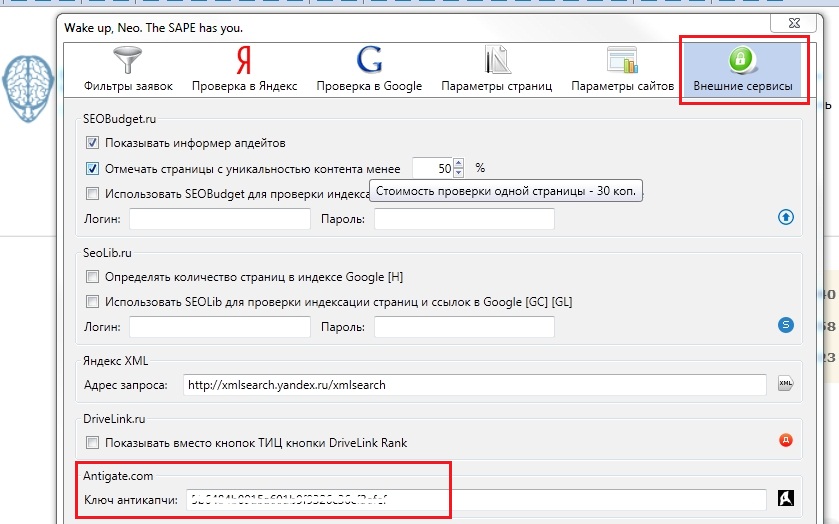The height and width of the screenshot is (524, 839).
Task: Click the green padlock icon
Action: pyautogui.click(x=742, y=60)
